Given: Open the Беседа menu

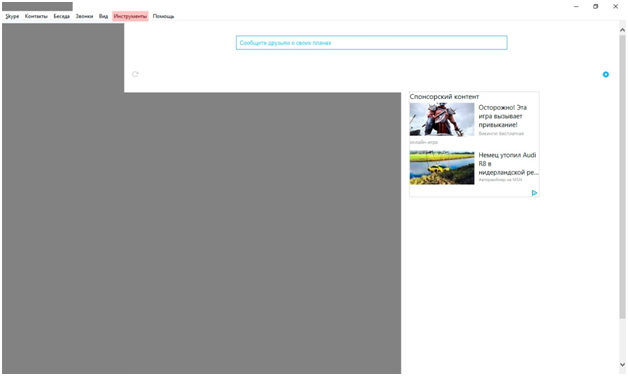Looking at the screenshot, I should [x=61, y=16].
